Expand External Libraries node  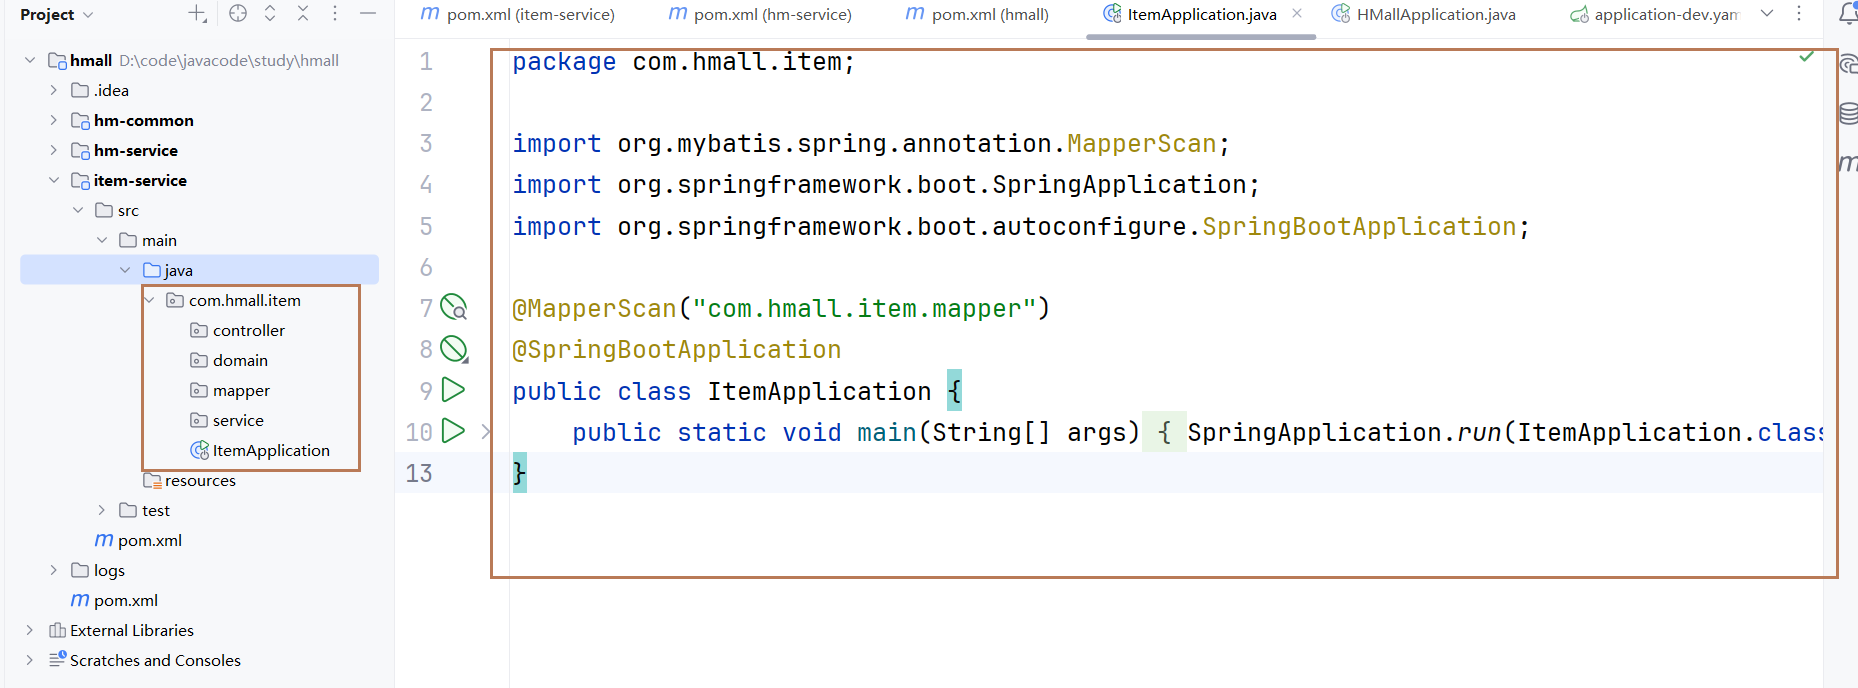[x=30, y=630]
